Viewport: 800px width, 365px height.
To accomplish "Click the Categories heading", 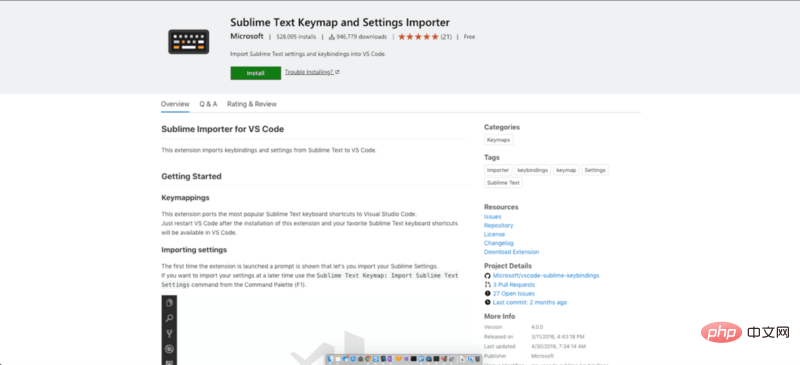I will point(502,127).
